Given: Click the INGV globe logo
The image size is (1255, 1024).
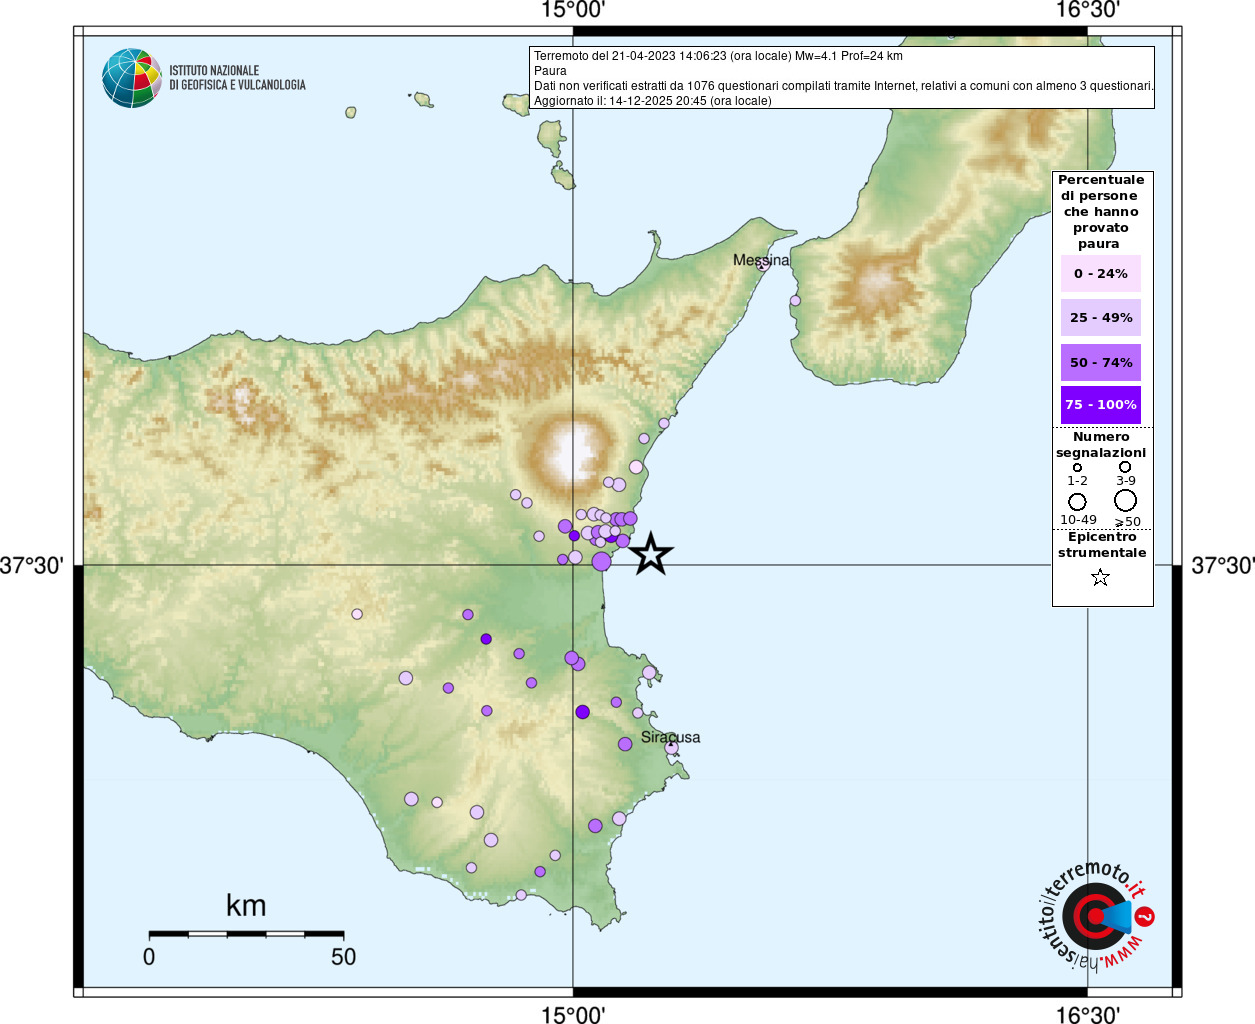Looking at the screenshot, I should pos(132,78).
